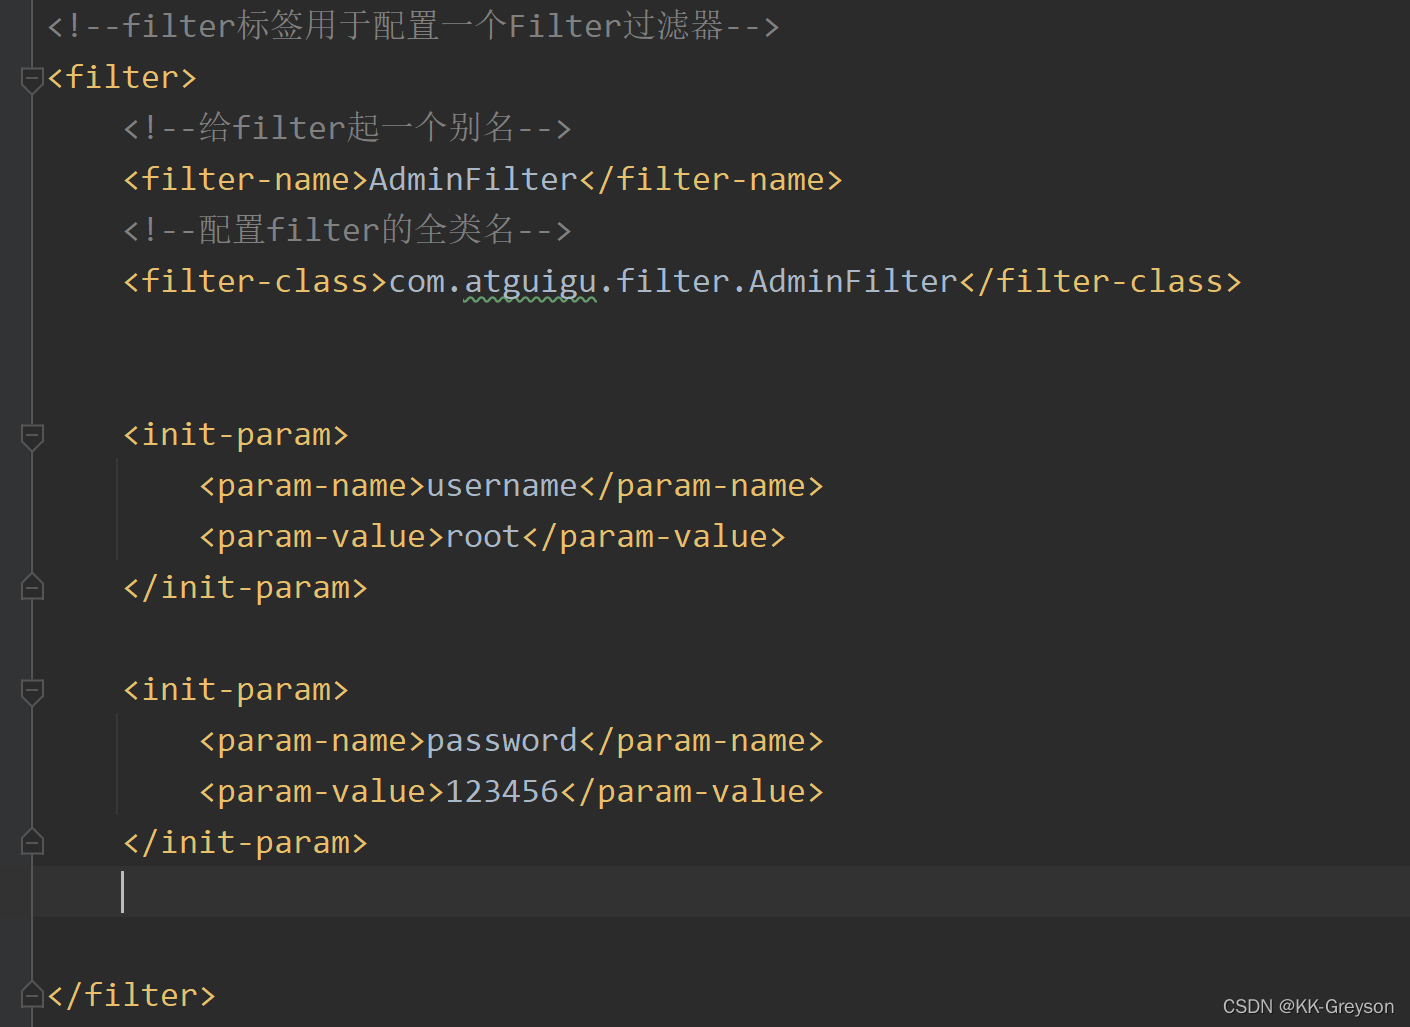Click the blank line holding the text caret
The height and width of the screenshot is (1027, 1410).
click(720, 892)
